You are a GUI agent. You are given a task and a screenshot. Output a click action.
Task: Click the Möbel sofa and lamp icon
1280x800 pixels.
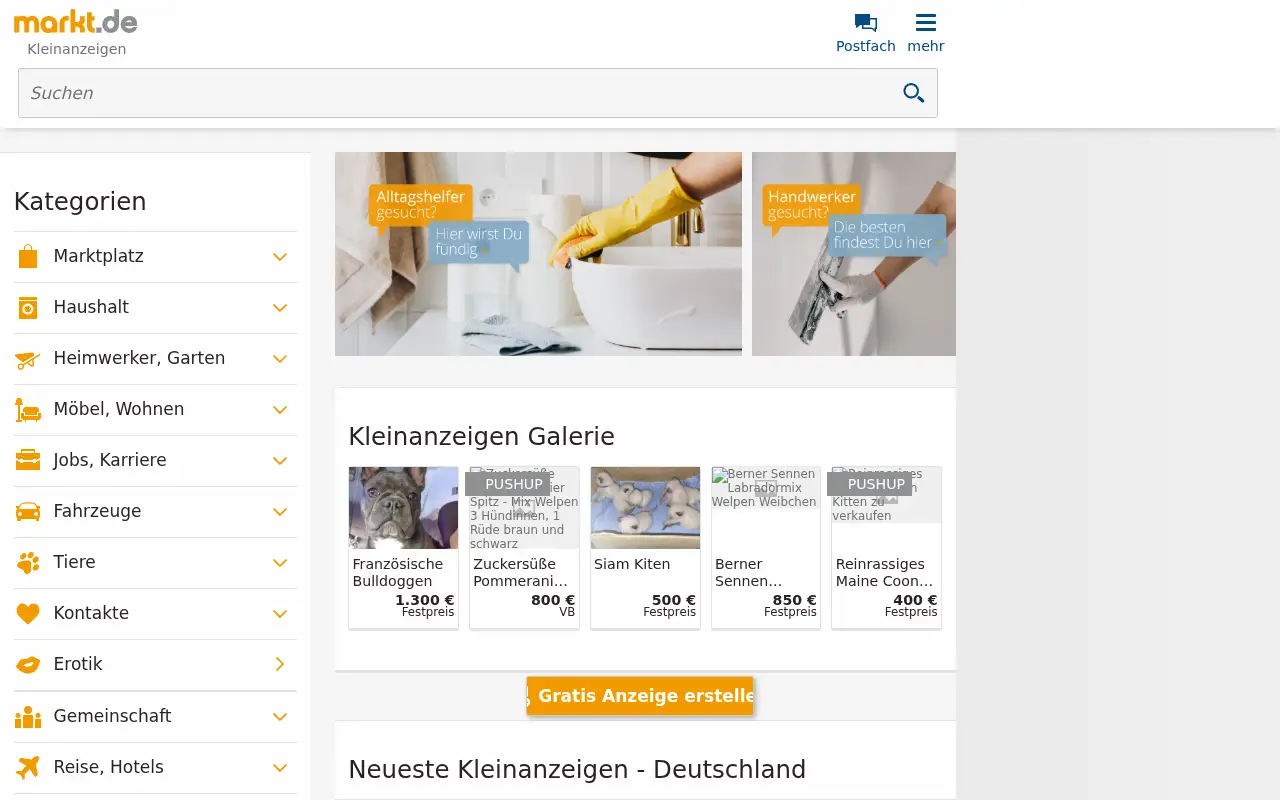28,410
